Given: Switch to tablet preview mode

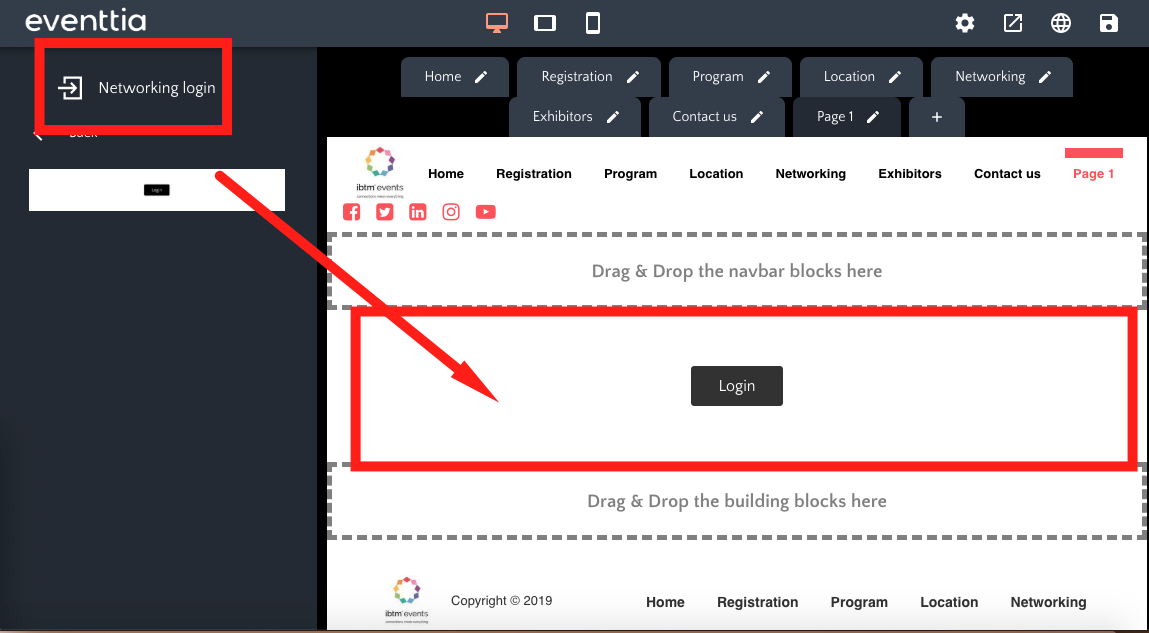Looking at the screenshot, I should point(545,23).
